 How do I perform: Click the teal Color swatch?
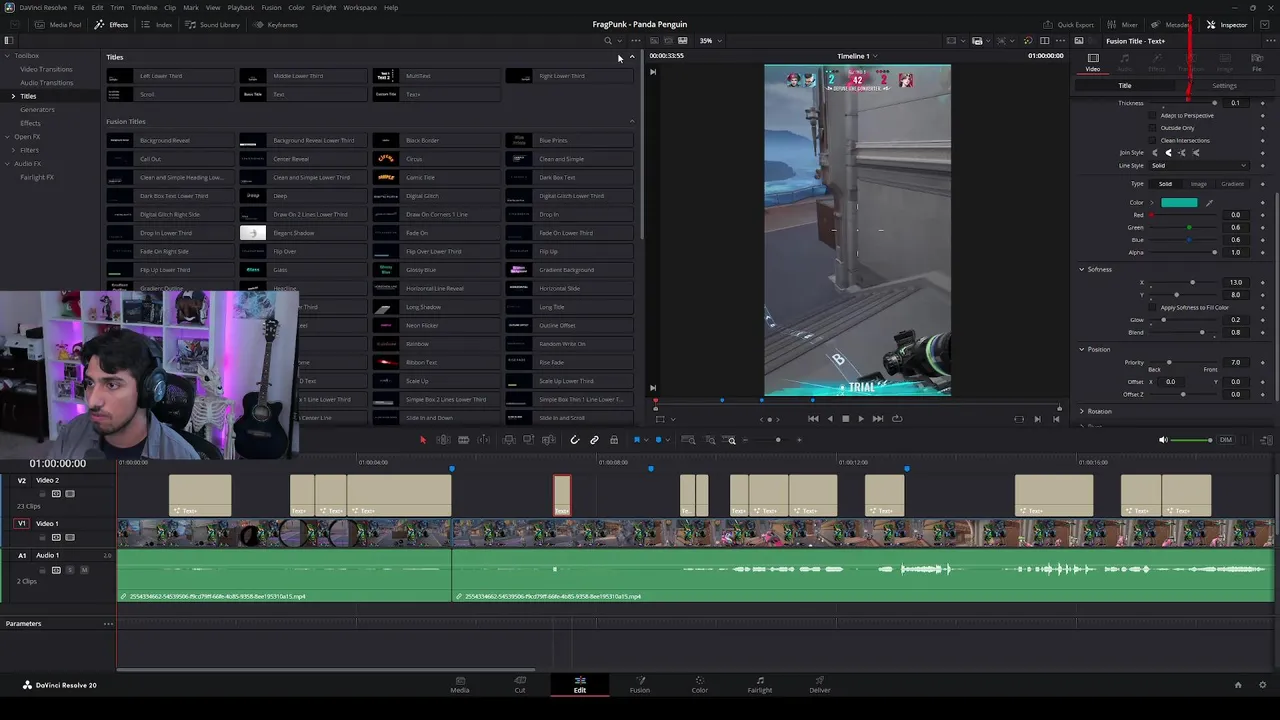1179,203
